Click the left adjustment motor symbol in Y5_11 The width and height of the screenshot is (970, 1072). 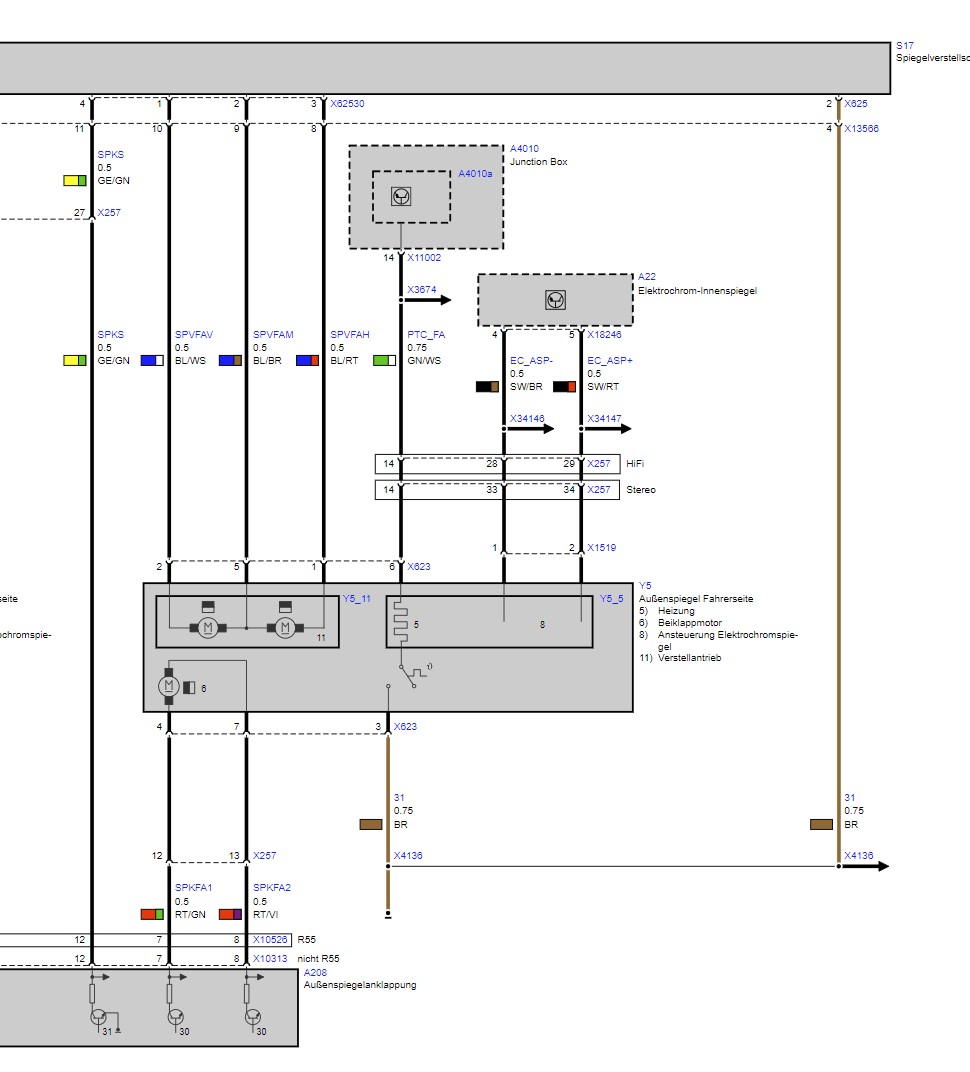pyautogui.click(x=208, y=627)
